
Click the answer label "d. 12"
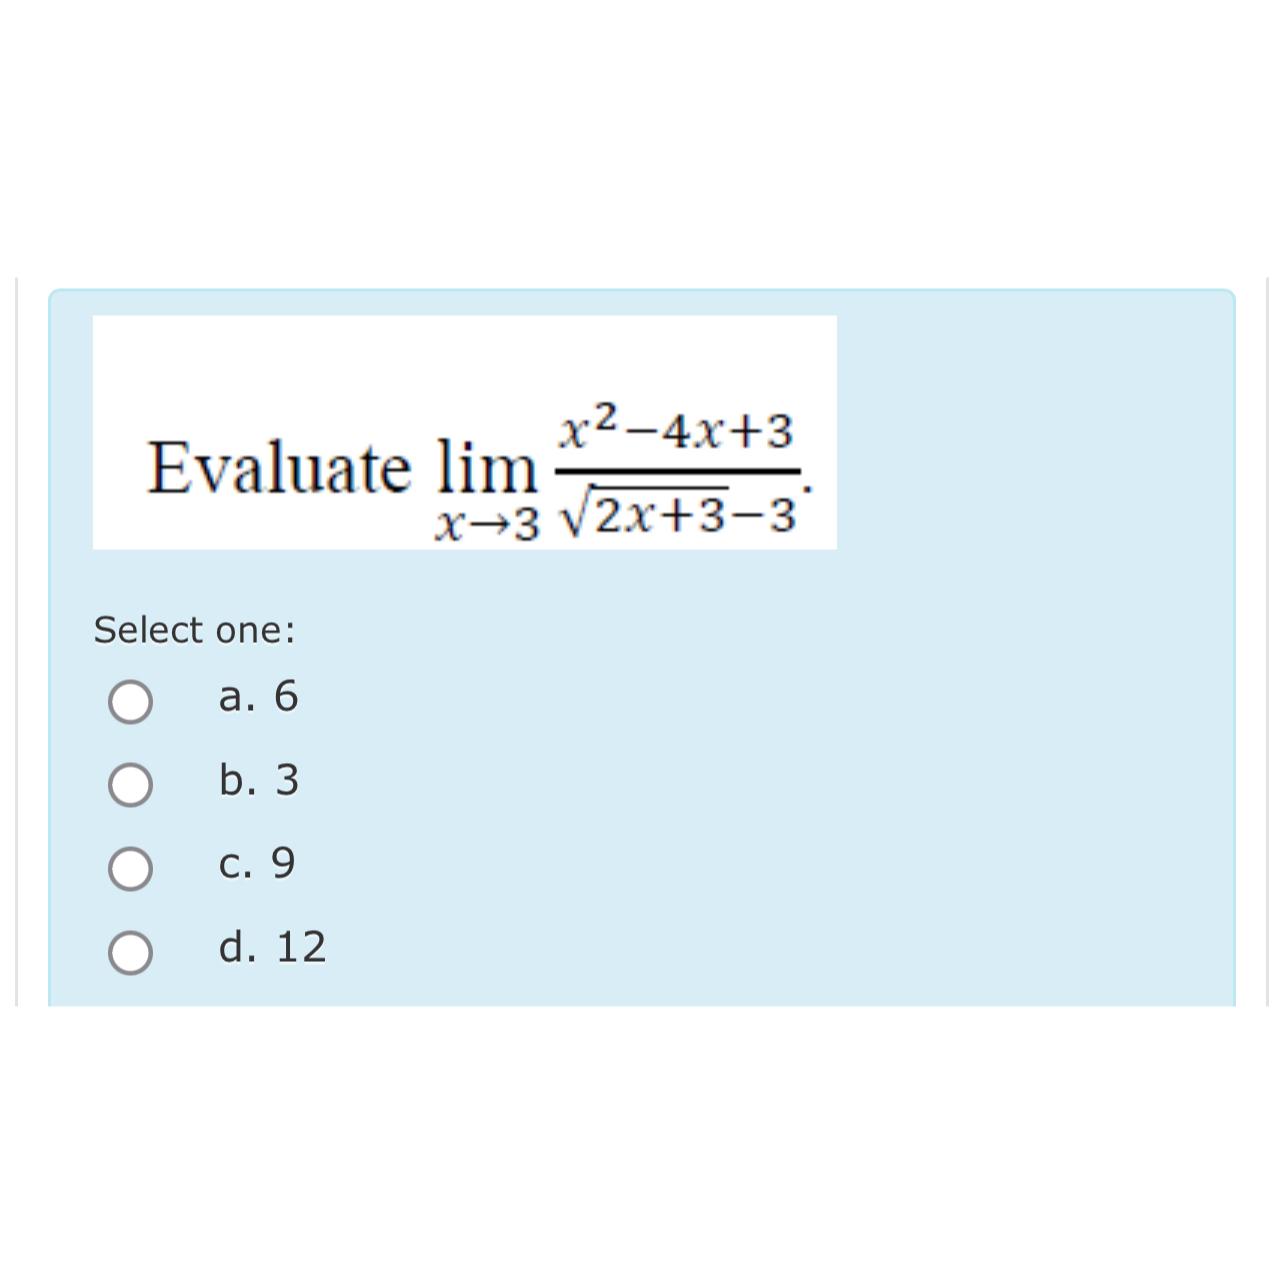(x=272, y=947)
